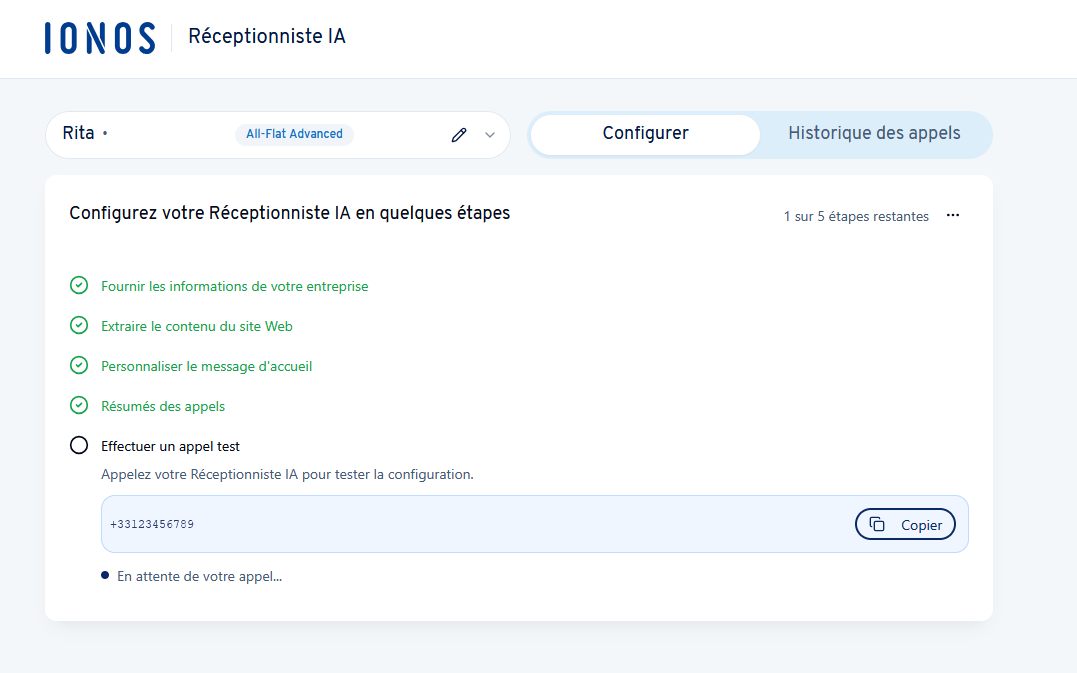1077x673 pixels.
Task: Click the dot beside En attente de votre appel
Action: (105, 576)
